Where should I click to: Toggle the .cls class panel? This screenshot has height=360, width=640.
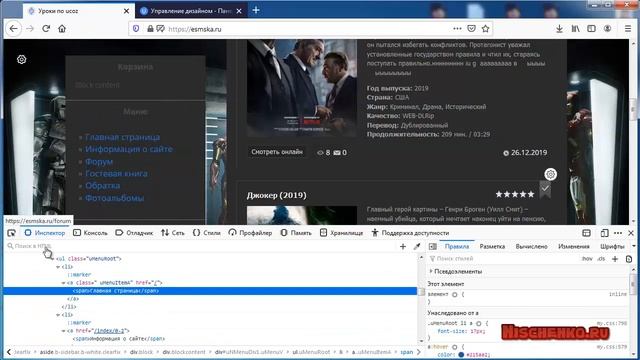pyautogui.click(x=601, y=259)
